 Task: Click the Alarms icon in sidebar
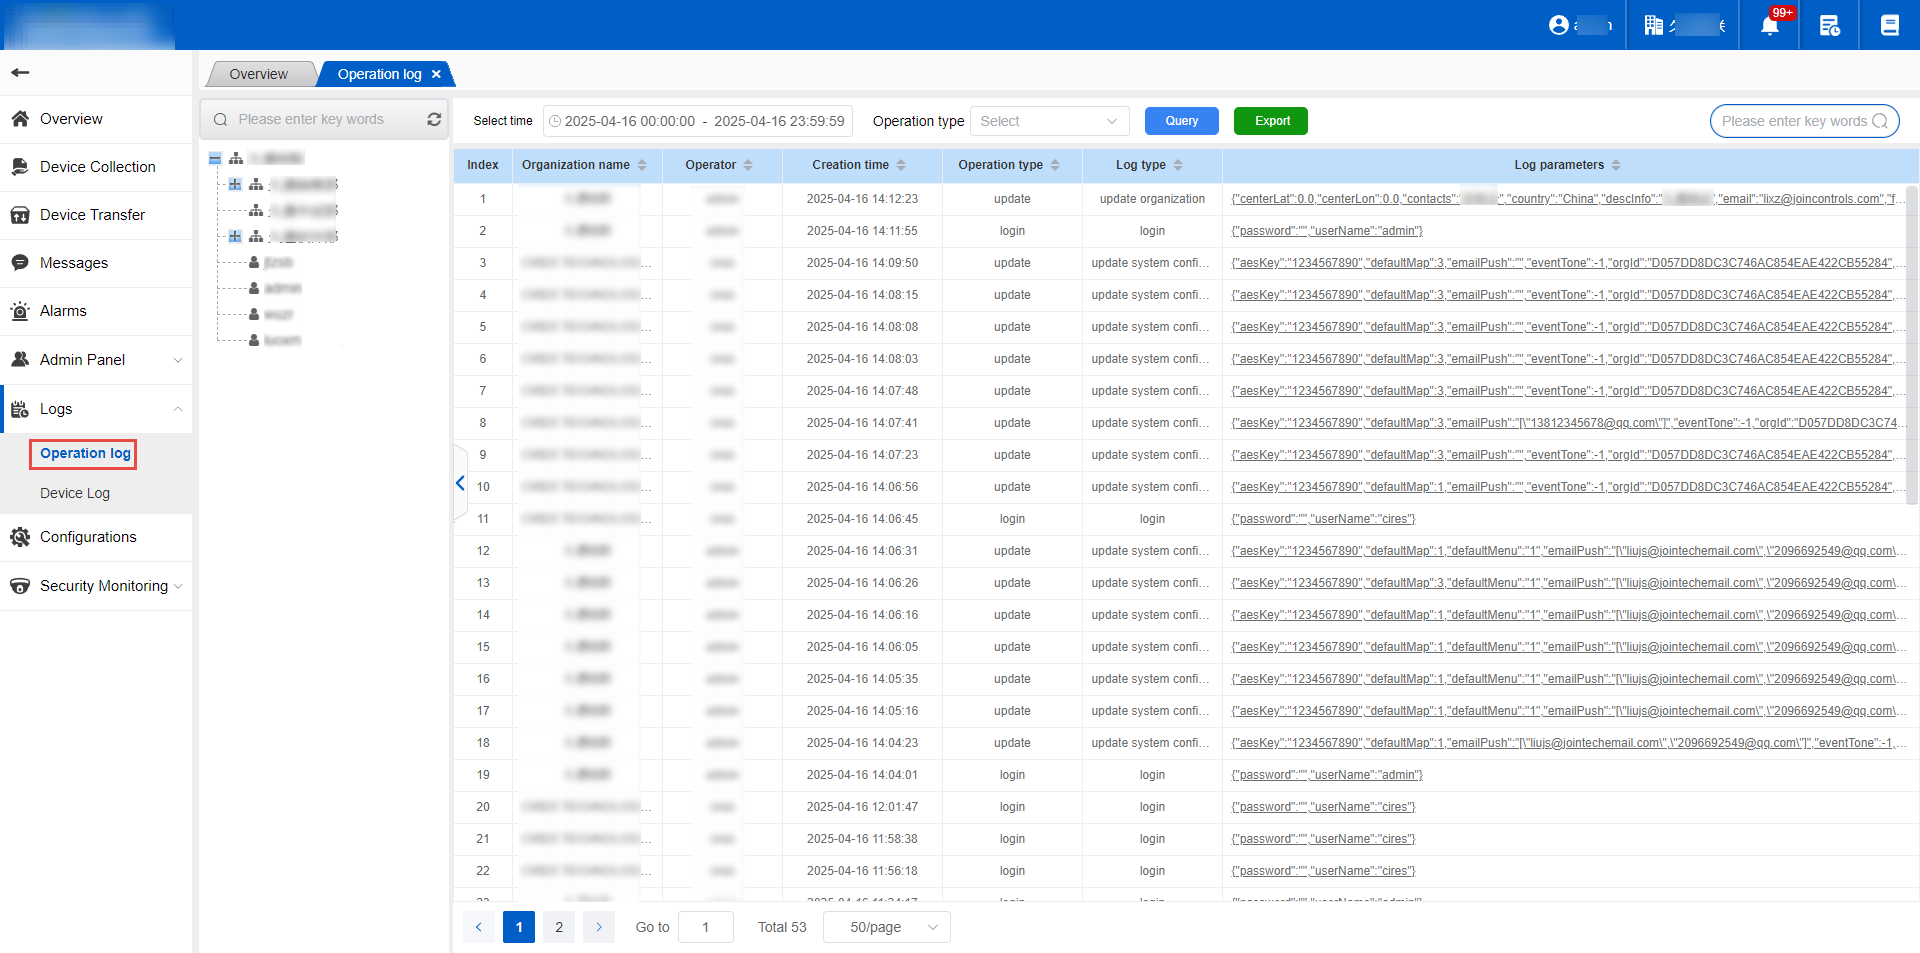[20, 311]
